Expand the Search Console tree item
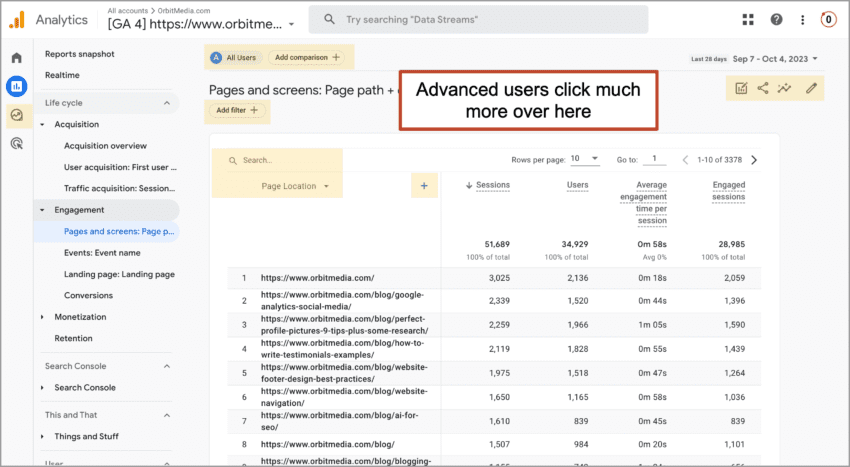Screen dimensions: 850x467 click(42, 388)
